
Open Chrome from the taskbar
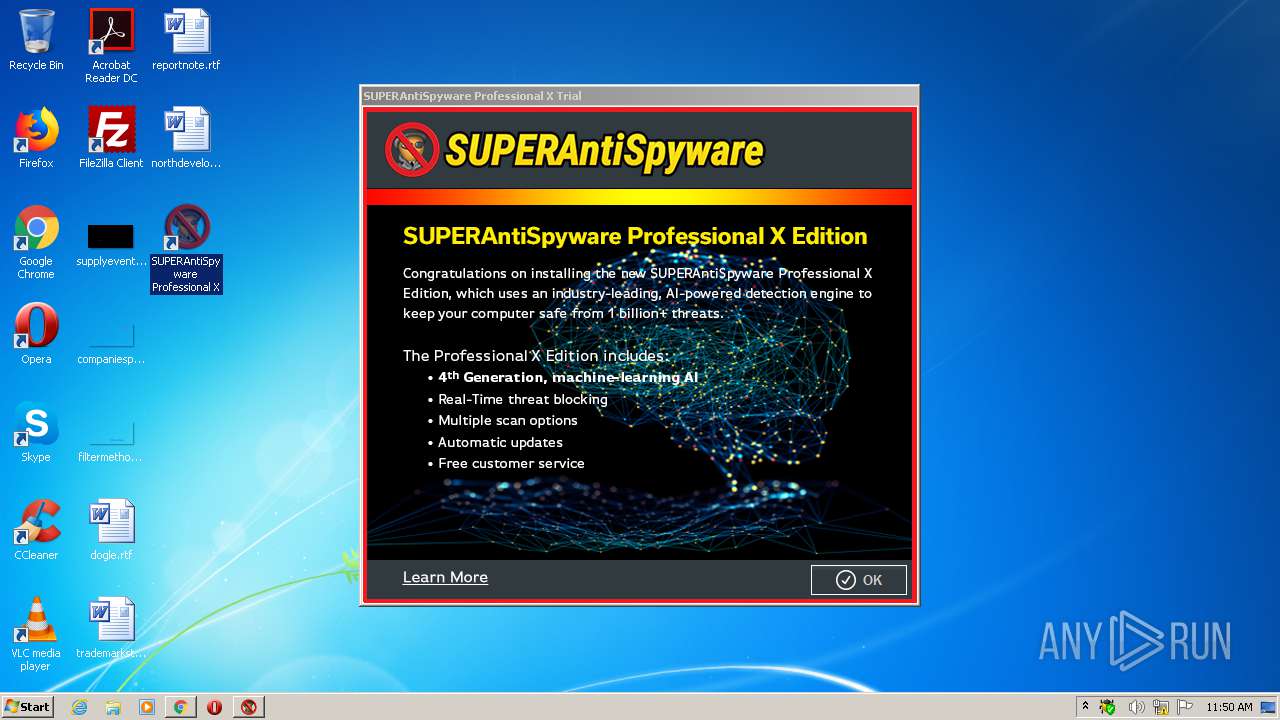(x=180, y=707)
